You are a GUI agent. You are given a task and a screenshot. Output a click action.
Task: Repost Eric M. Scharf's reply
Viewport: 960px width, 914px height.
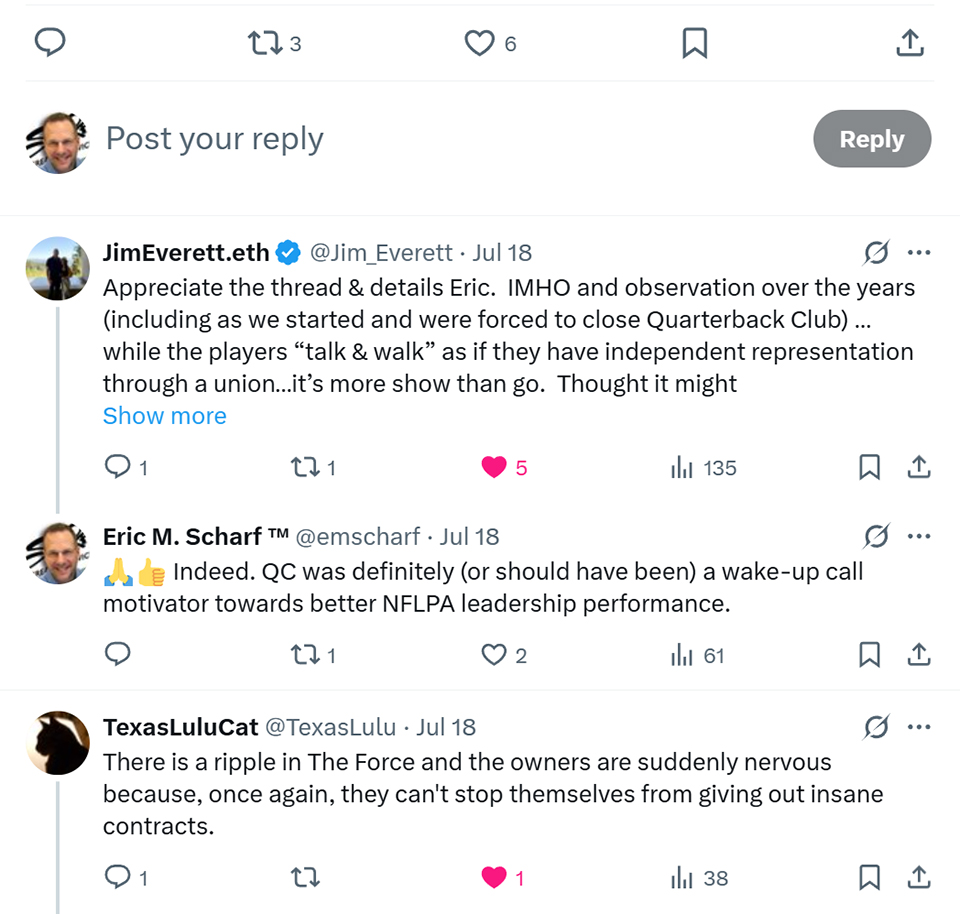click(304, 655)
